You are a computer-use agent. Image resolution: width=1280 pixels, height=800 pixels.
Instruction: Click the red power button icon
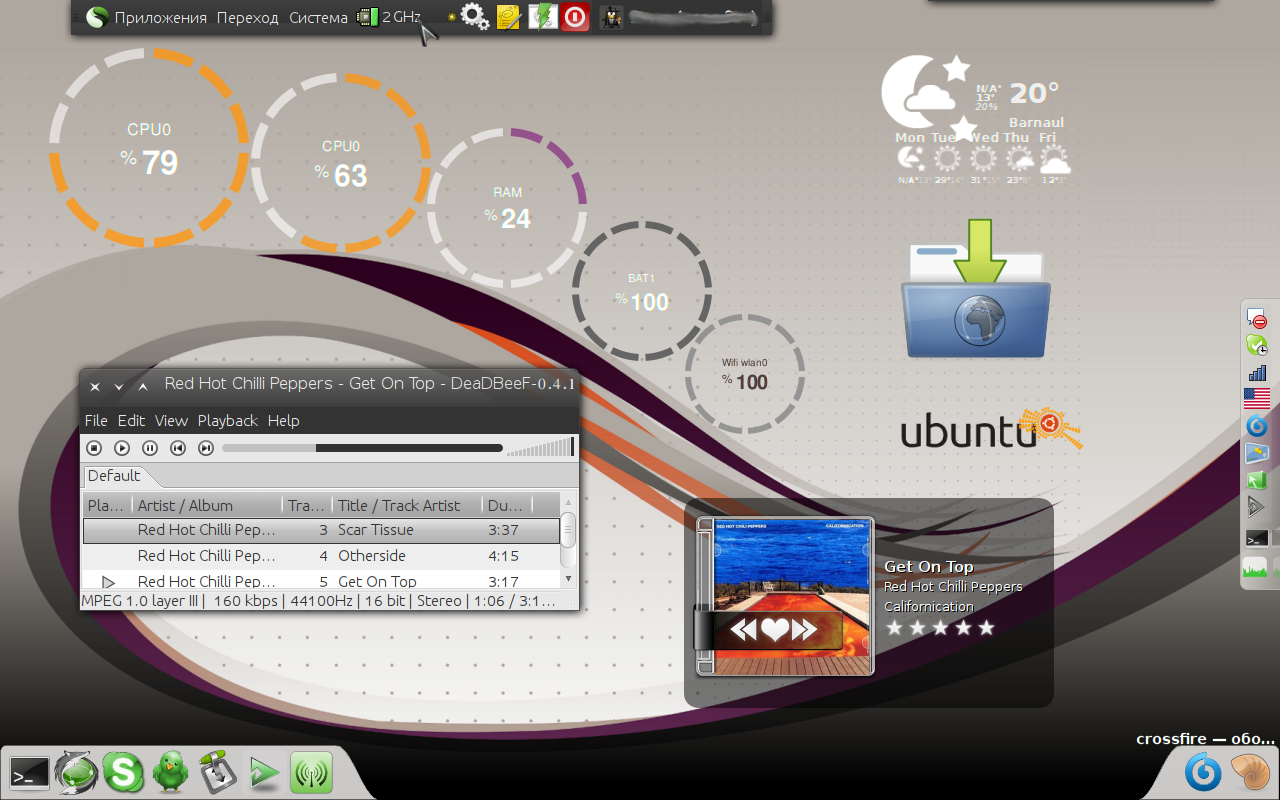tap(575, 17)
